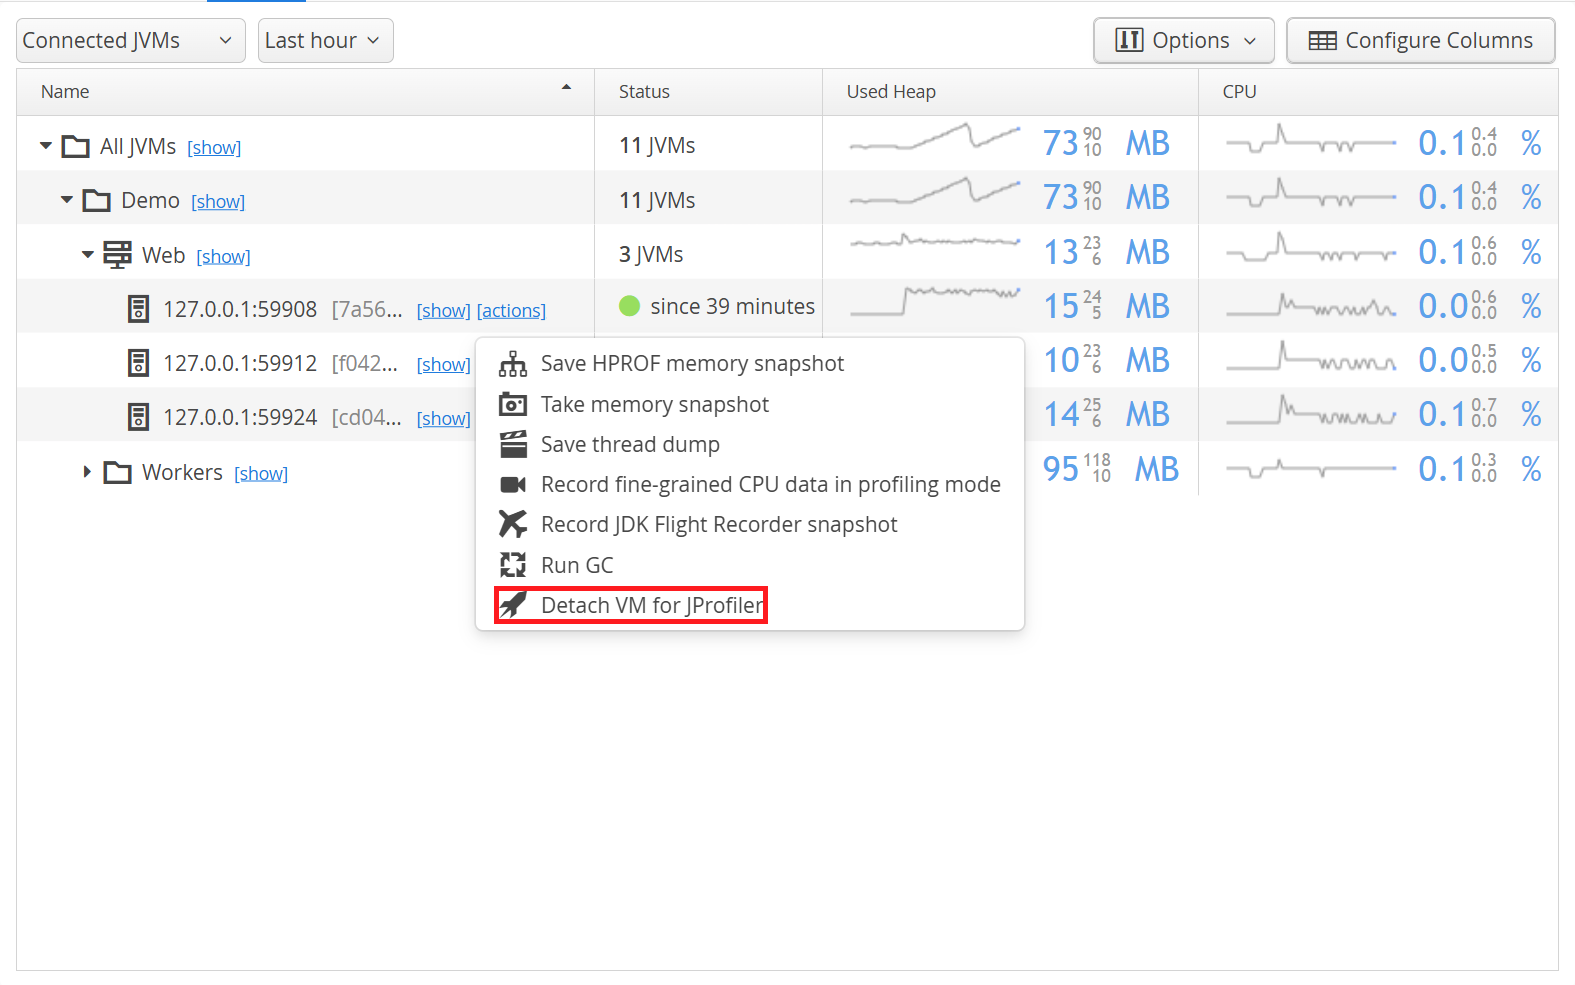Click the clapperboard icon for Save thread dump
The width and height of the screenshot is (1575, 985).
coord(513,444)
